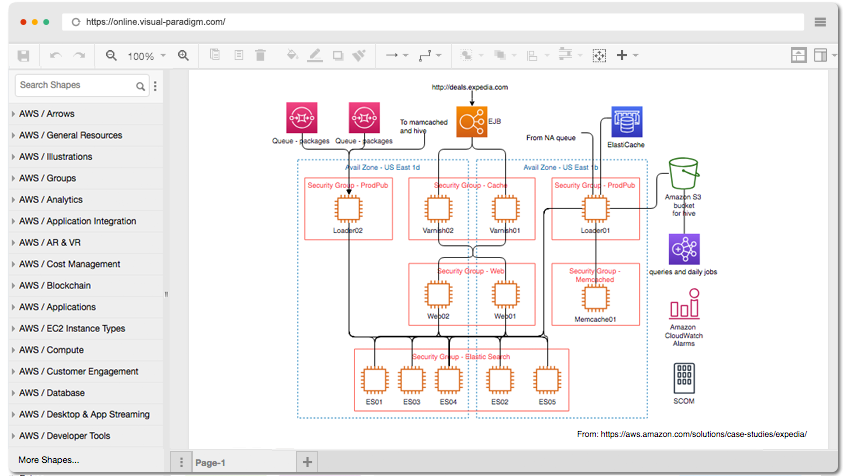848x476 pixels.
Task: Expand AWS / General Resources category
Action: [x=86, y=135]
